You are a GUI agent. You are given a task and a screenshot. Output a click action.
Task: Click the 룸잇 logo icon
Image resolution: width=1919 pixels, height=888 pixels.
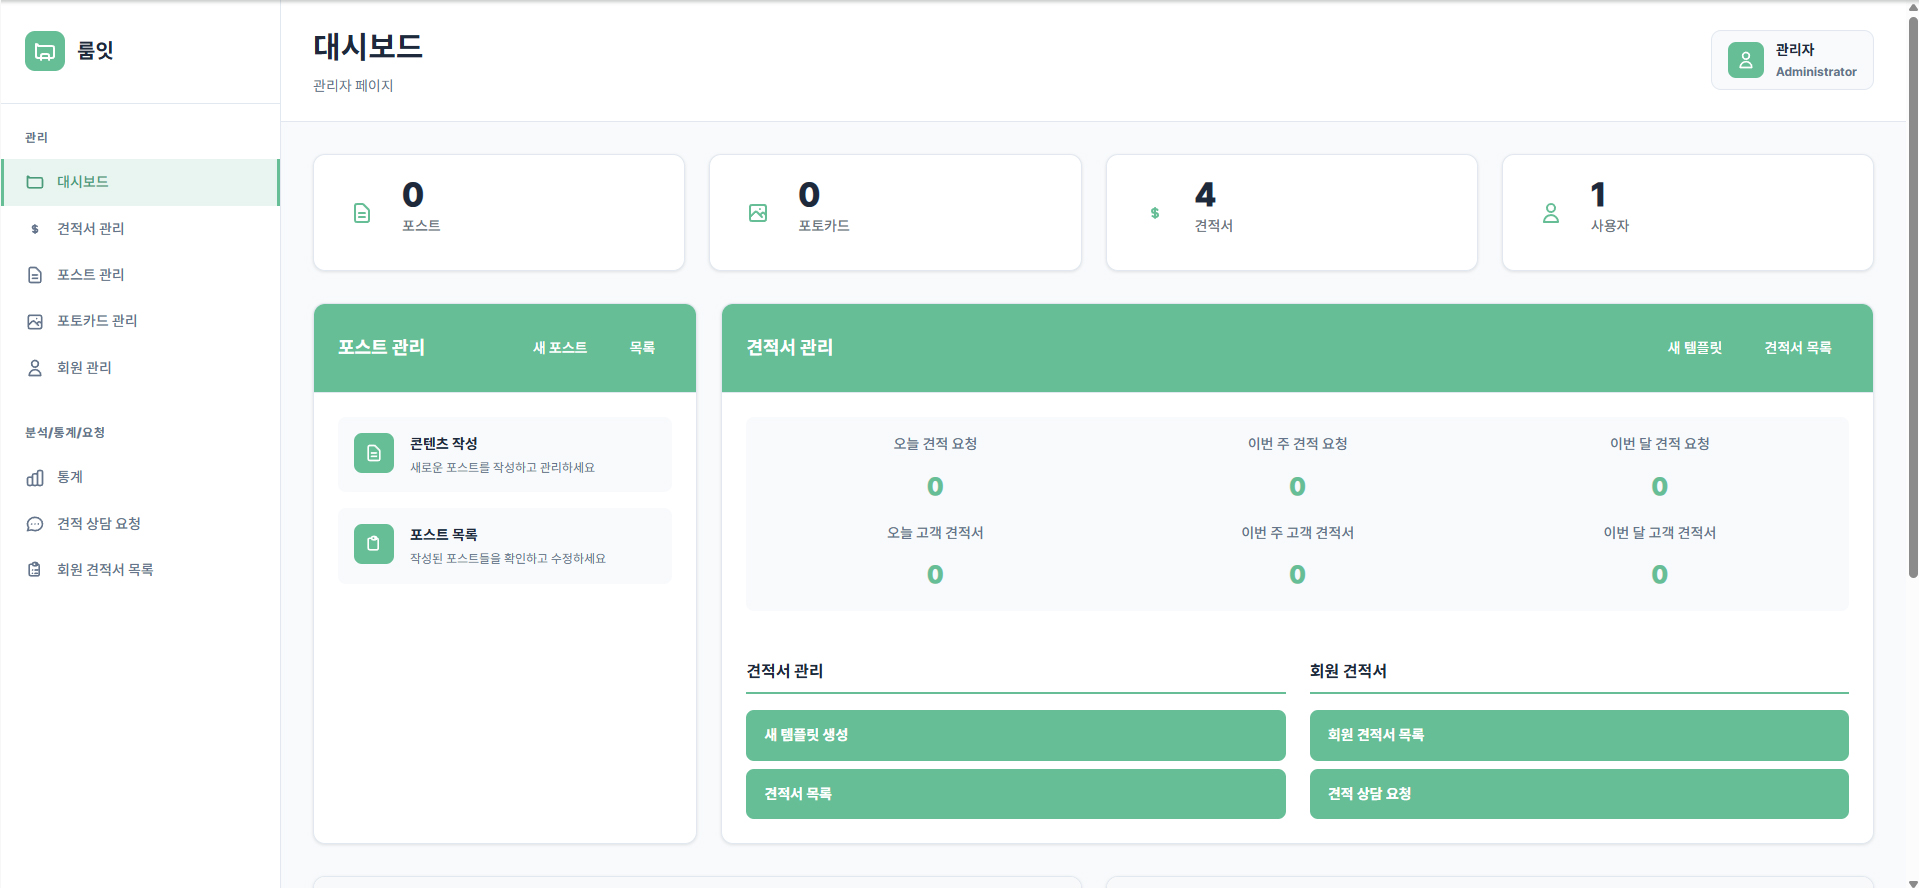[x=45, y=51]
